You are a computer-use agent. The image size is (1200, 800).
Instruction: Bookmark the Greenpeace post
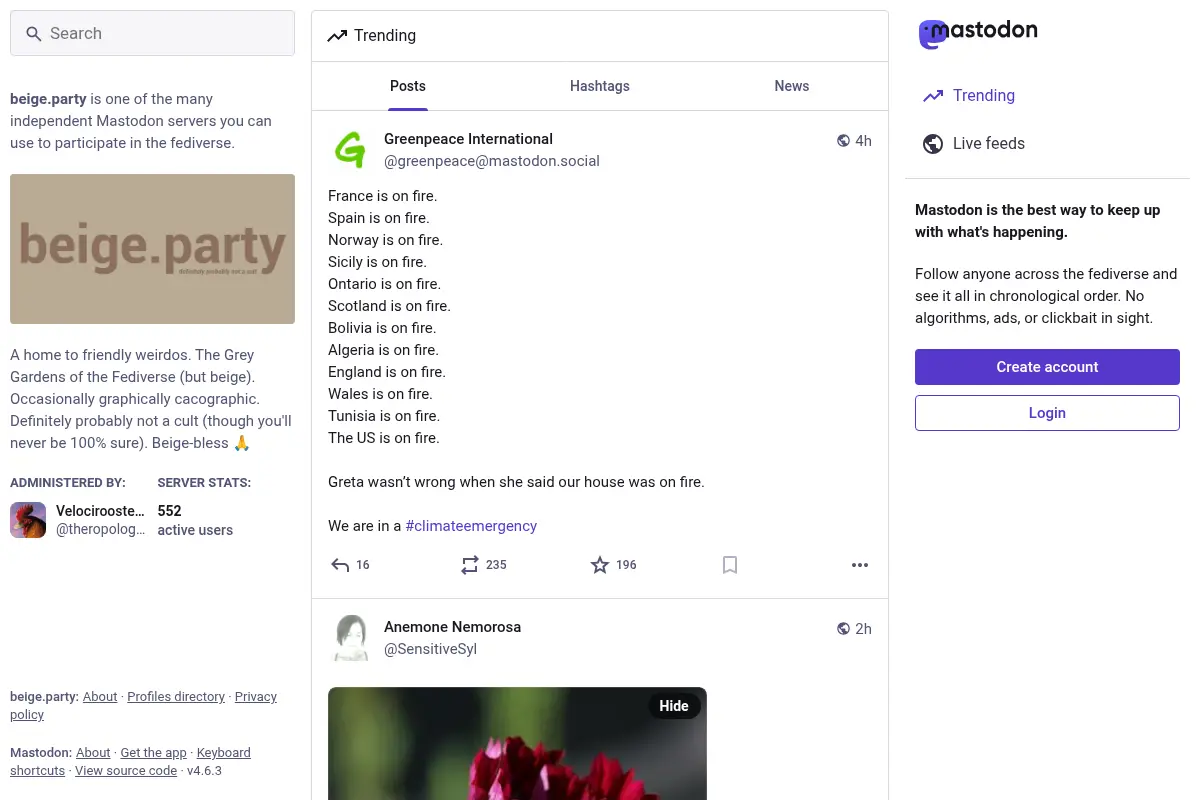coord(730,565)
